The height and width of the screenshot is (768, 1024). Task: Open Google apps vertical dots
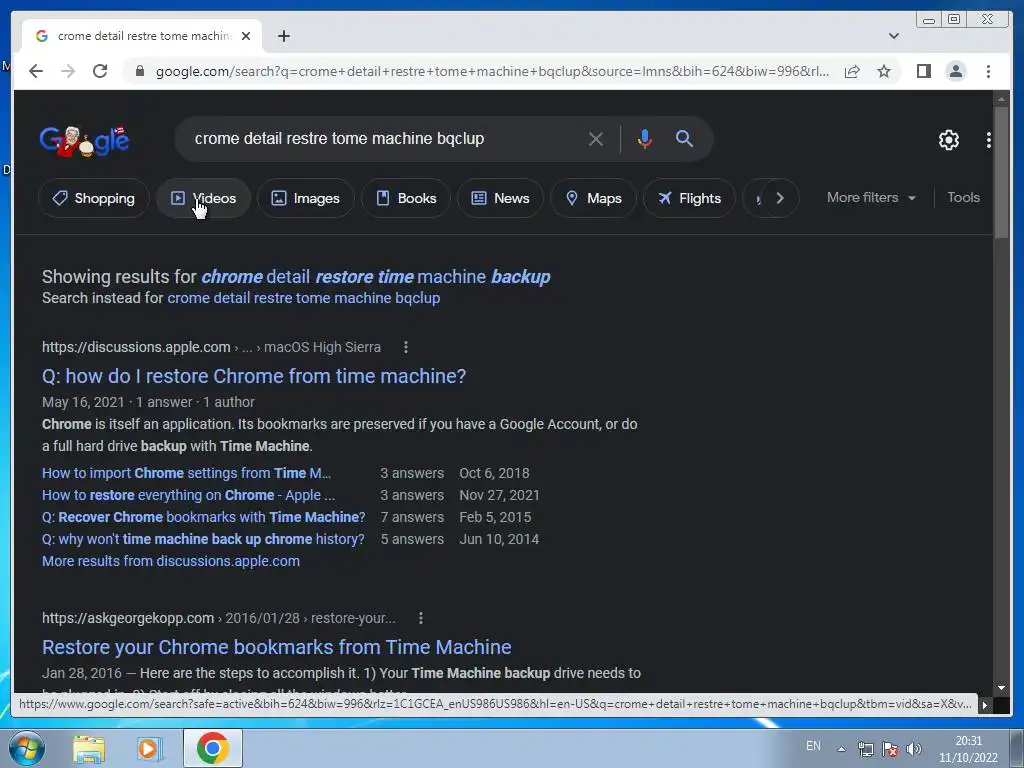(988, 140)
